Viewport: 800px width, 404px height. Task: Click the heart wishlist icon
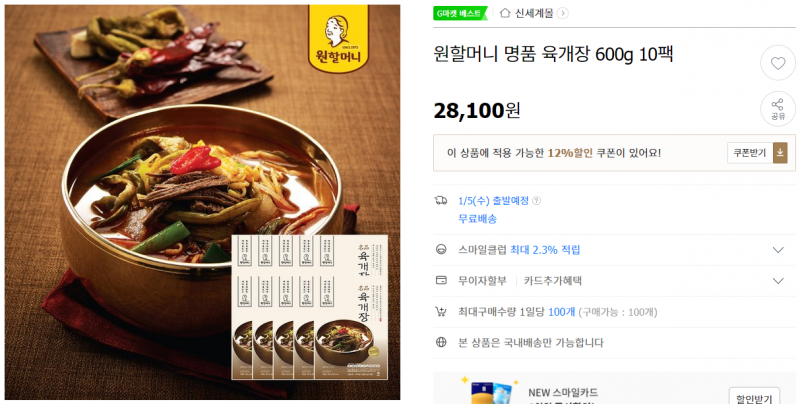[778, 63]
